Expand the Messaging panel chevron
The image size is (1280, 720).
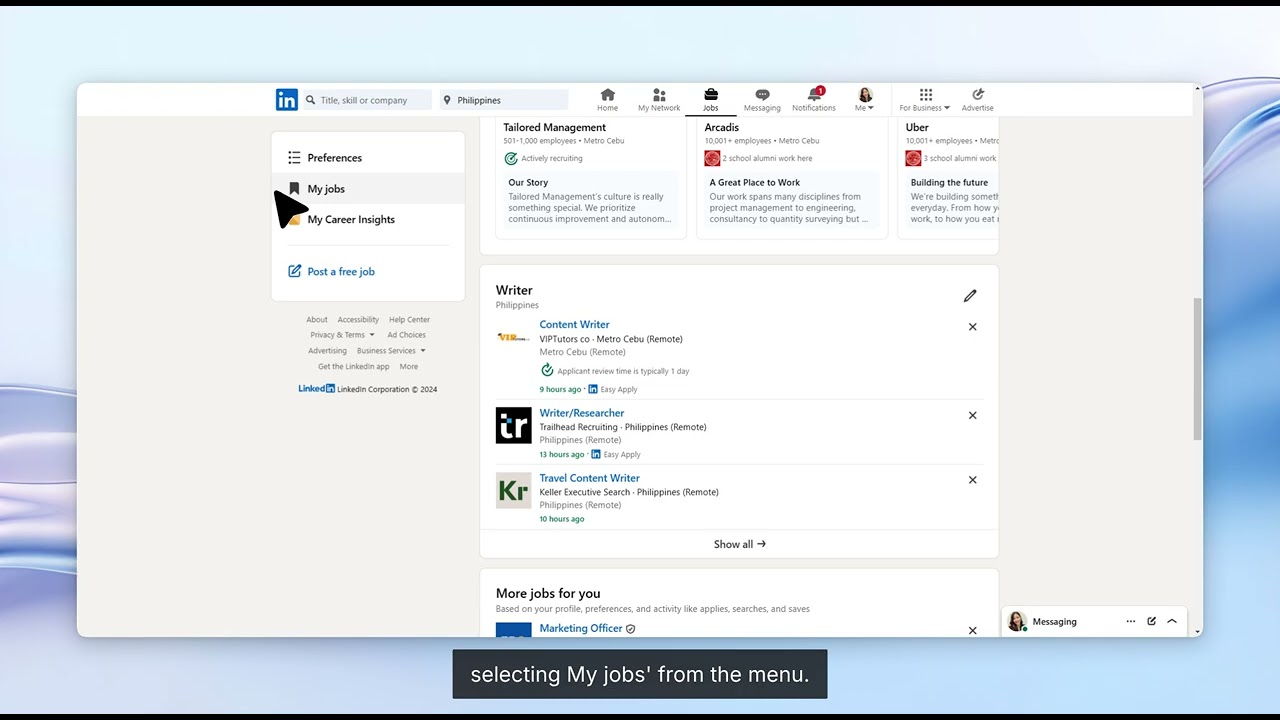tap(1172, 621)
